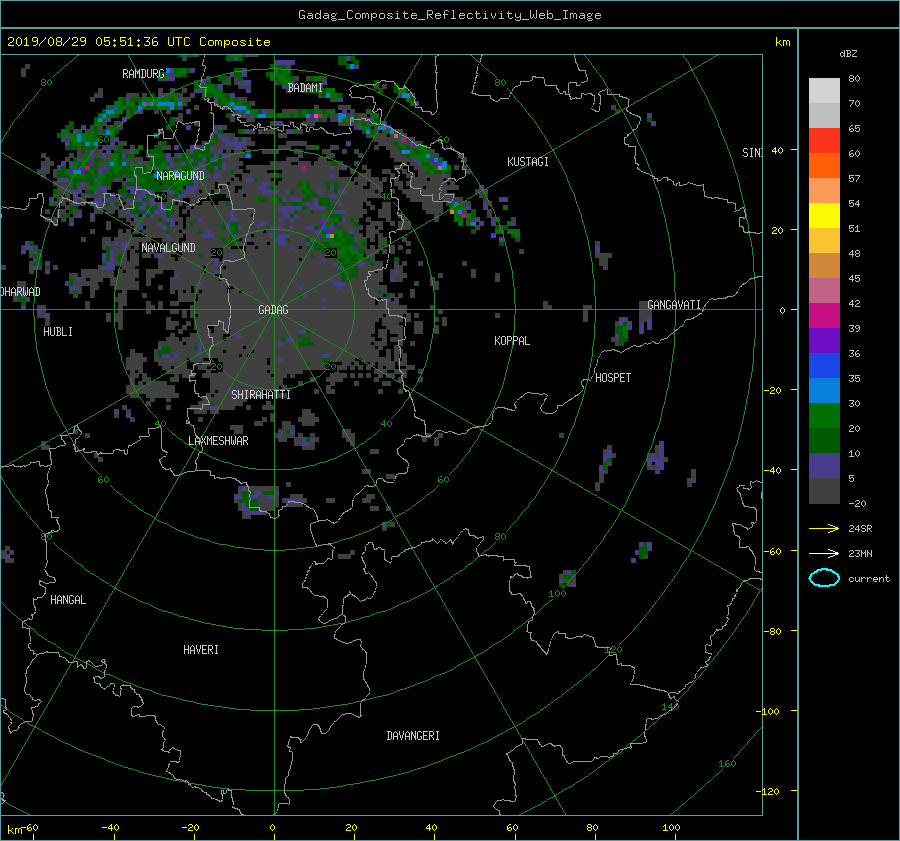The width and height of the screenshot is (900, 841).
Task: Click the timestamp 2019/08/29 05:51:36 UTC Composite
Action: click(x=139, y=42)
